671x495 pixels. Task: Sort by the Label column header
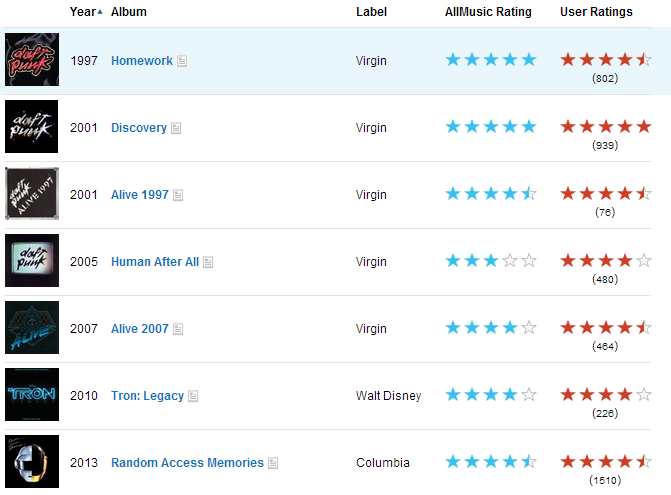pos(371,12)
